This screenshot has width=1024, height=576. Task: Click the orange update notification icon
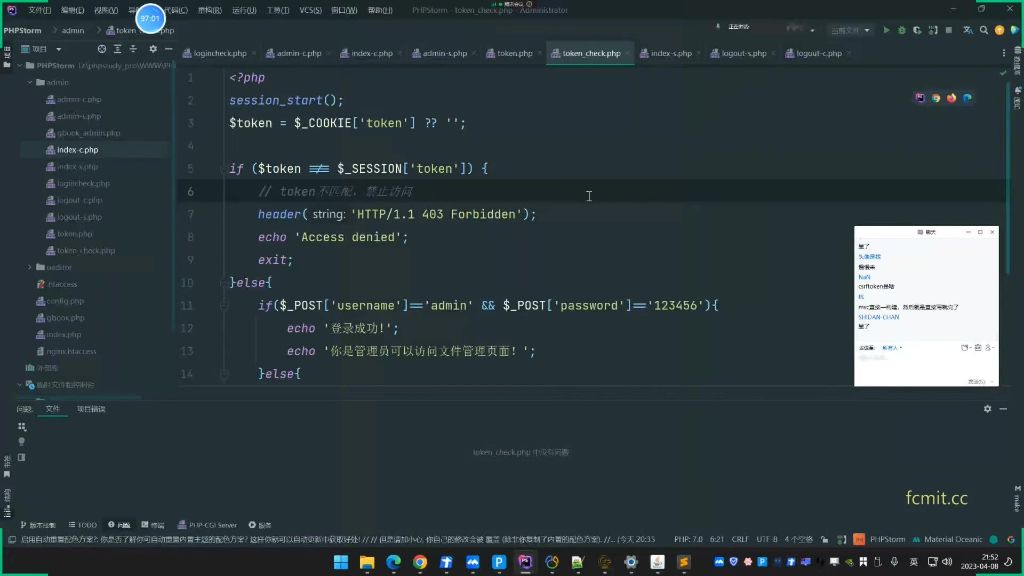click(999, 30)
